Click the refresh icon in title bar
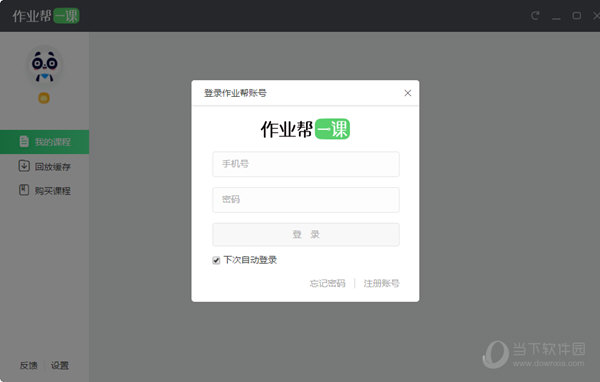The width and height of the screenshot is (600, 382). click(535, 16)
